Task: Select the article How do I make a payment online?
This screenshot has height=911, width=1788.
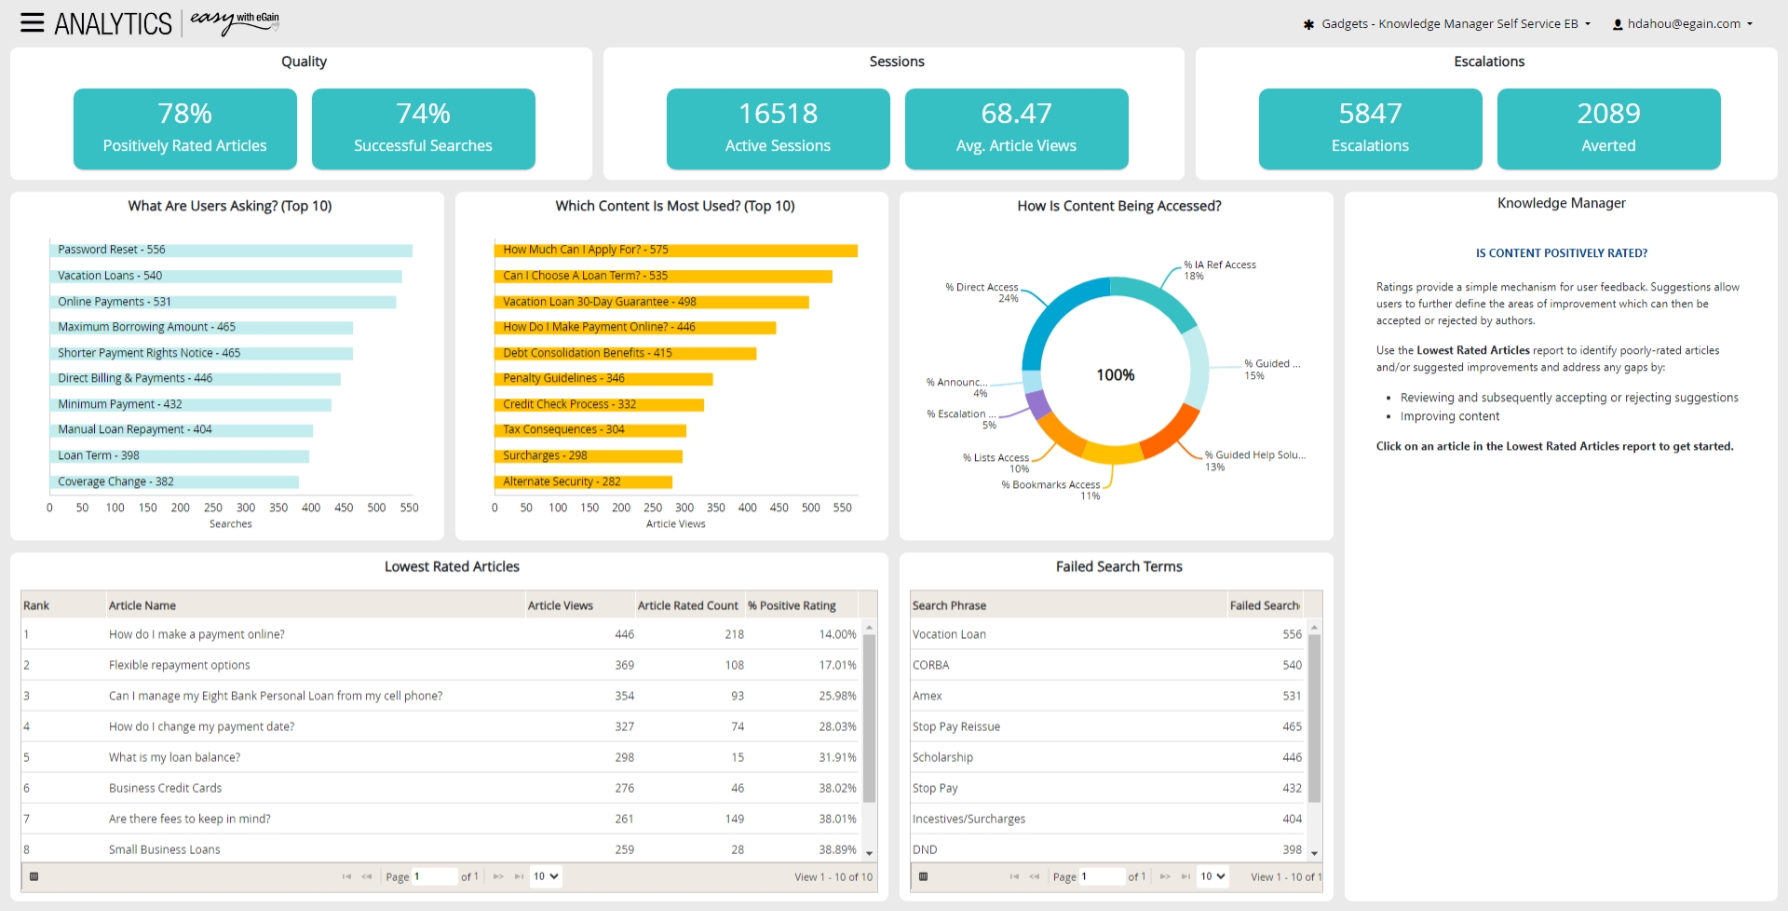Action: [197, 634]
